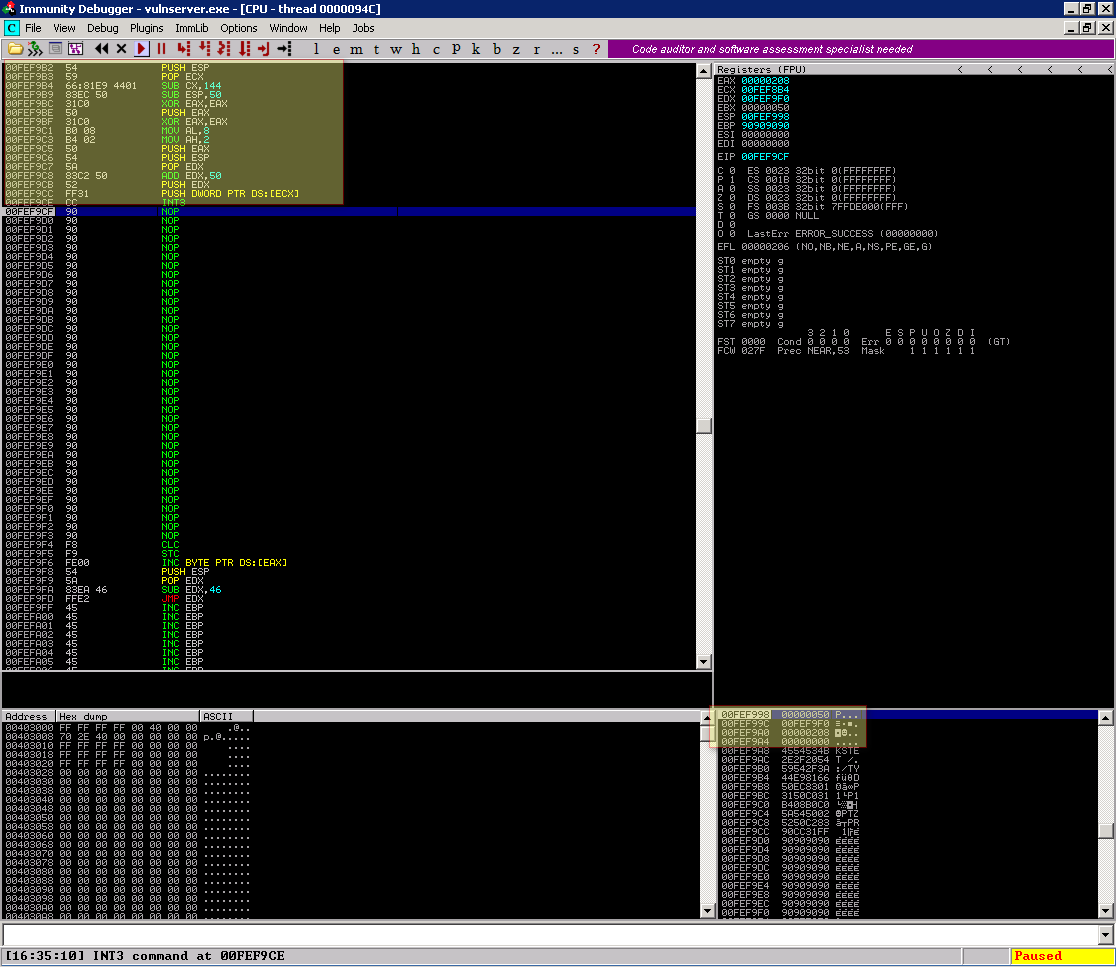Open the command bar history dropdown

tap(1105, 934)
